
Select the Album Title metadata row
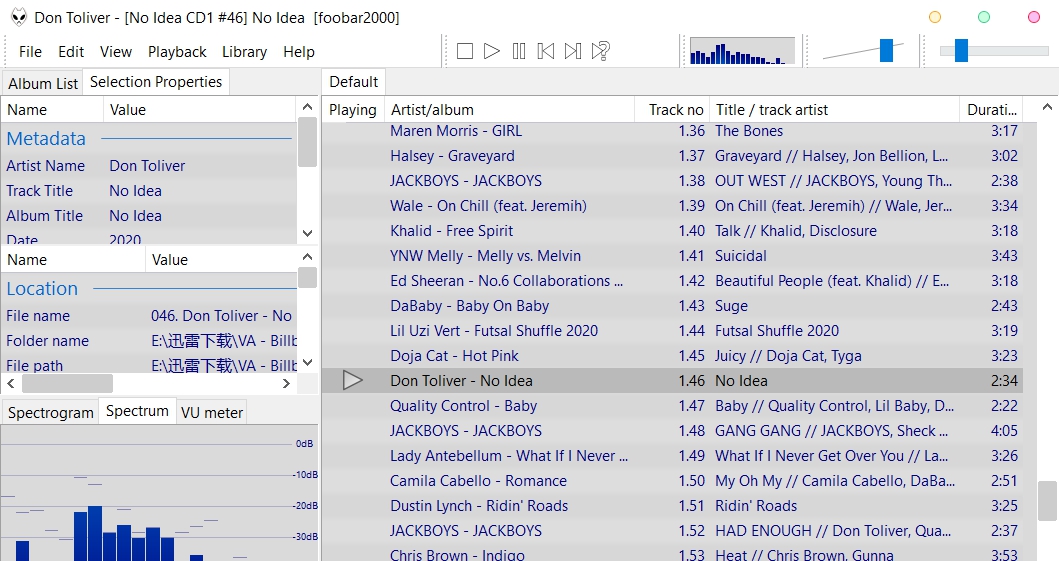(x=149, y=216)
